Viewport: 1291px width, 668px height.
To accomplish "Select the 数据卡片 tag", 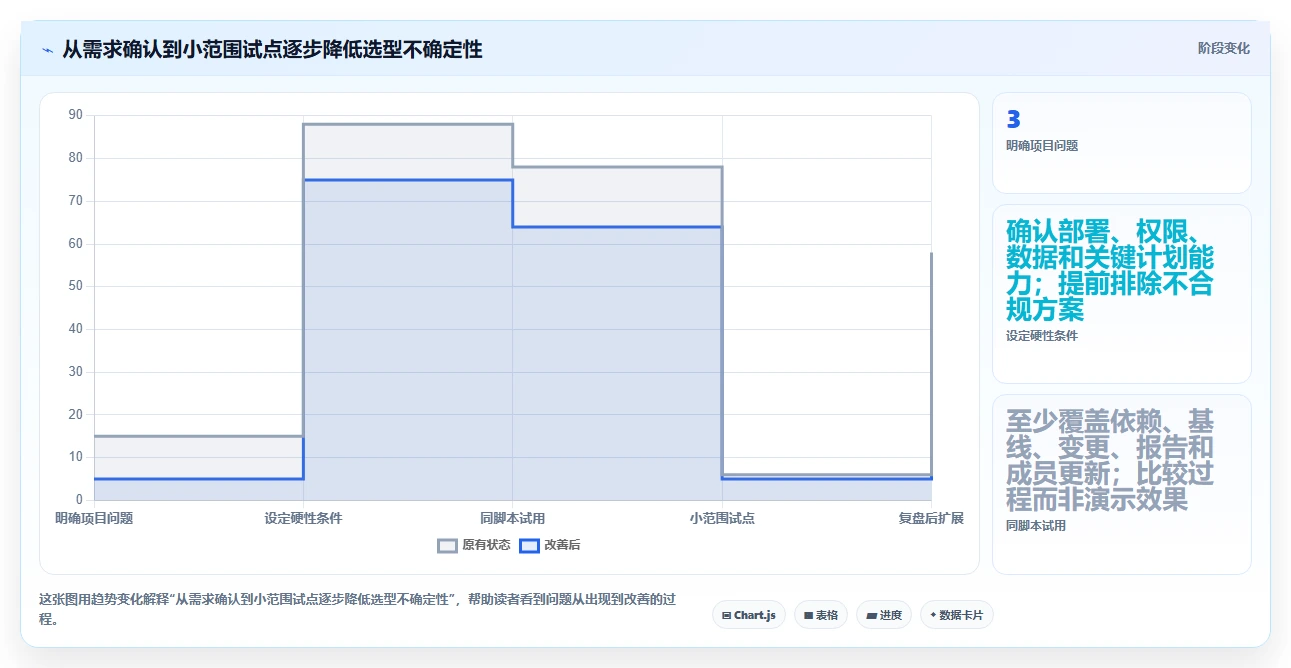I will (x=957, y=615).
